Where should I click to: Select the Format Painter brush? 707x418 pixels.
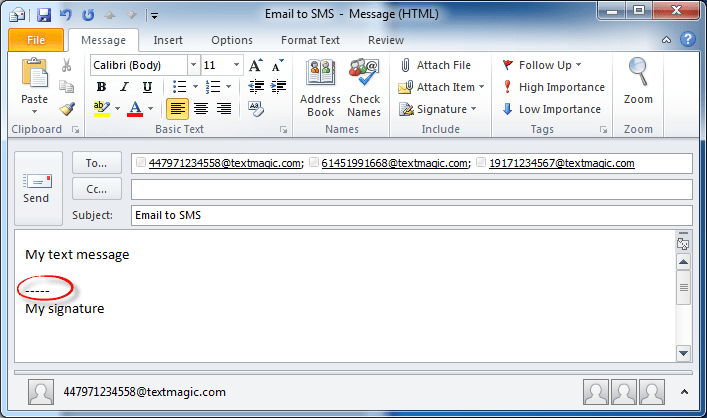pyautogui.click(x=67, y=109)
